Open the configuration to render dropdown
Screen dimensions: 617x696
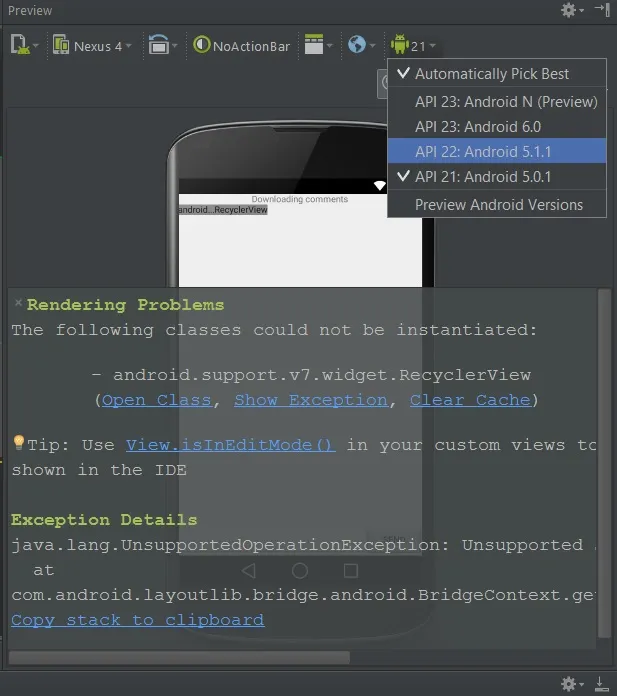tap(24, 45)
